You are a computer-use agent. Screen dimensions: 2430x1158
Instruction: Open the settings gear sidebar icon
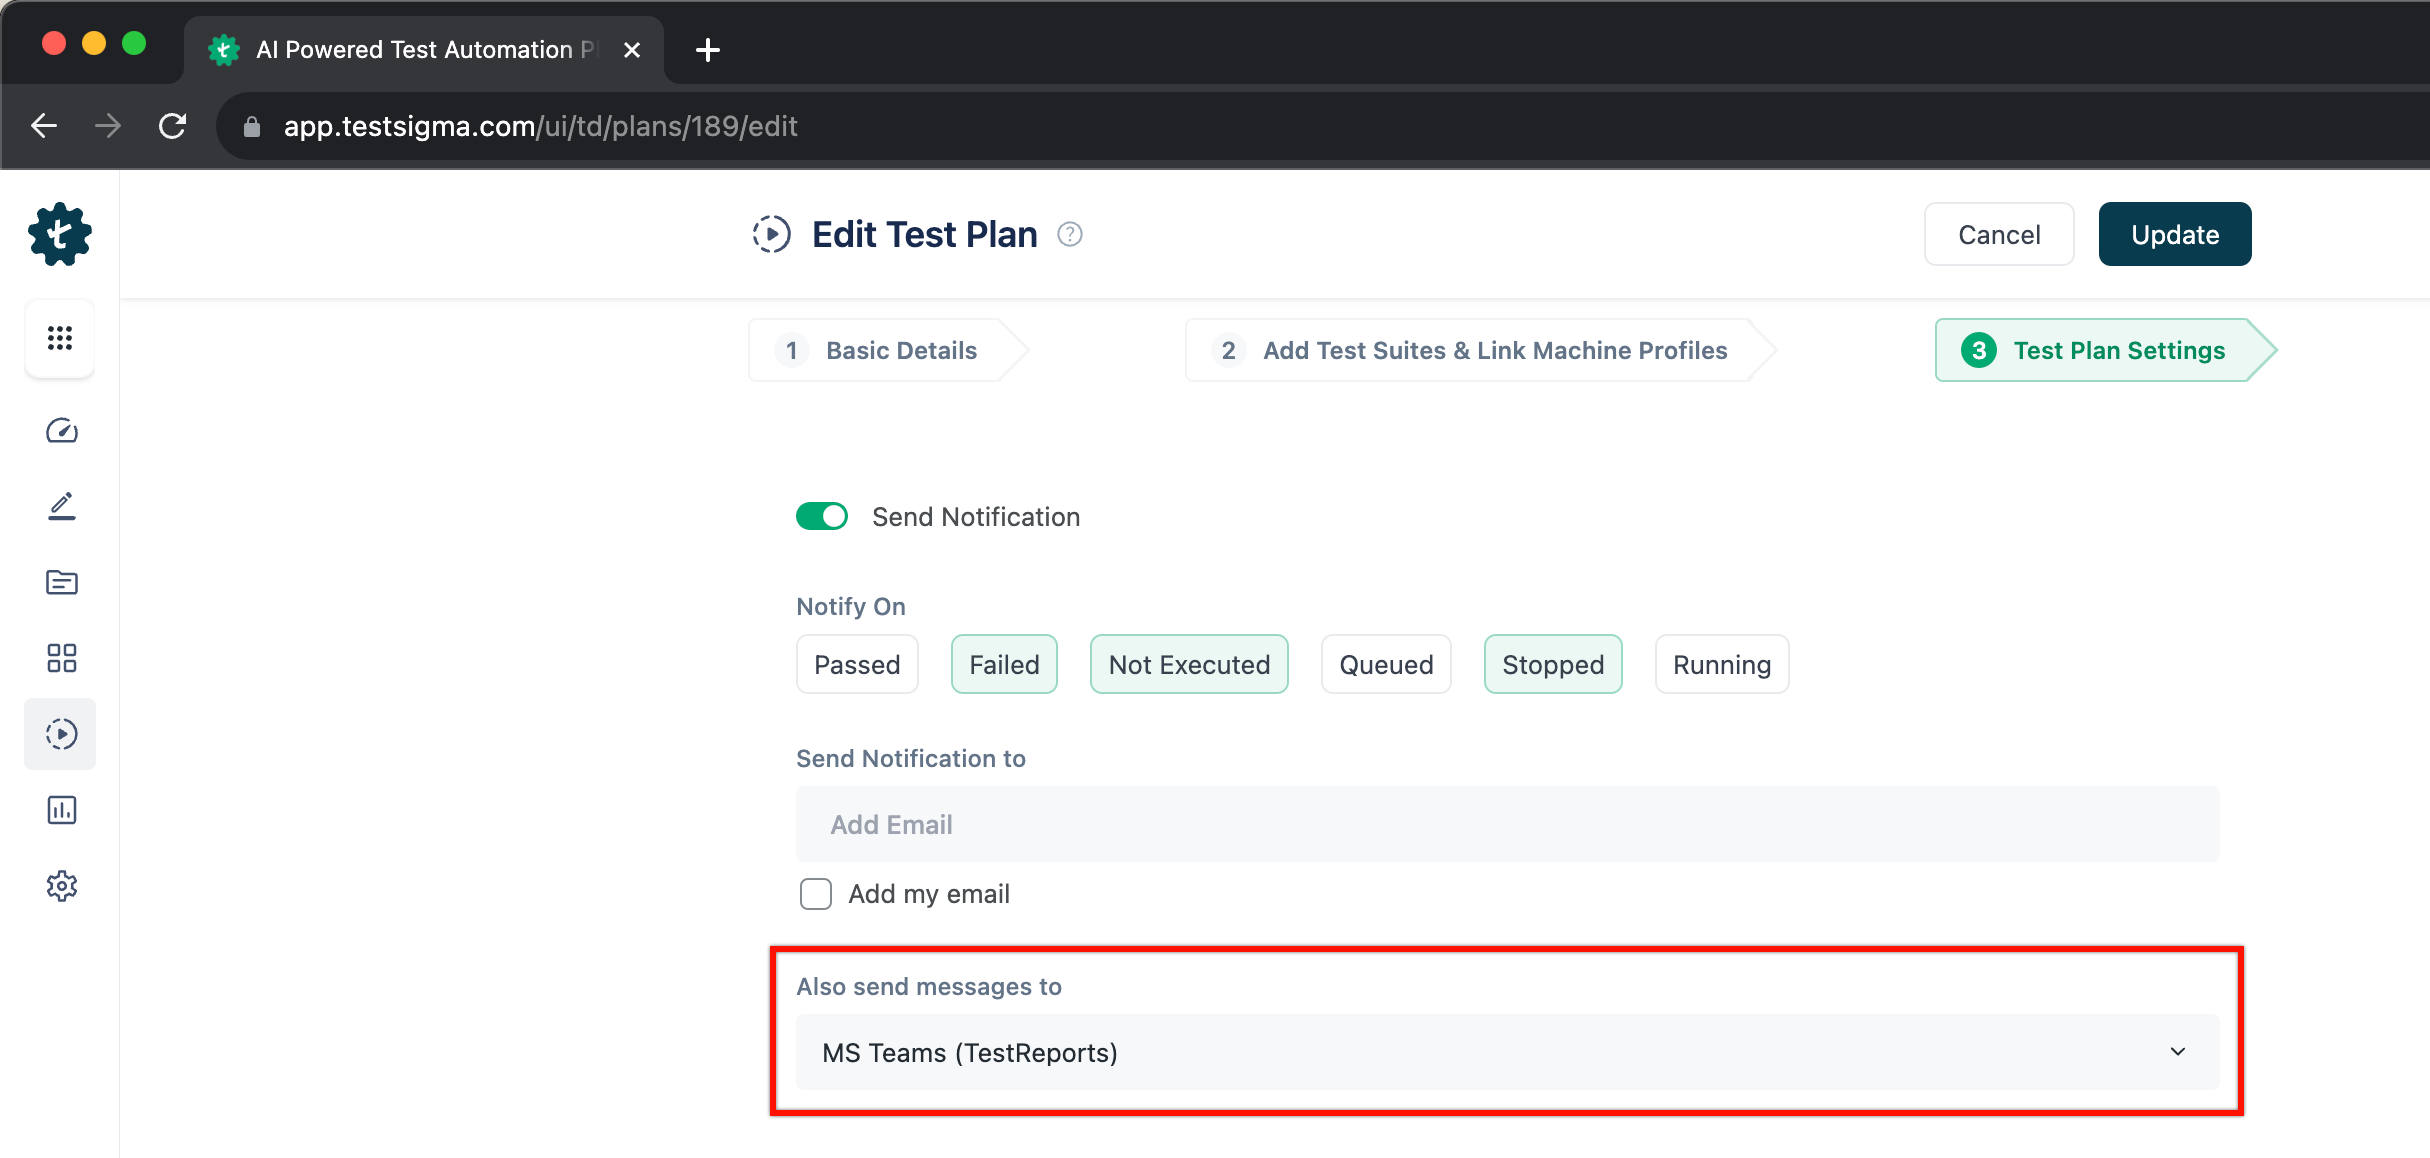(x=61, y=886)
